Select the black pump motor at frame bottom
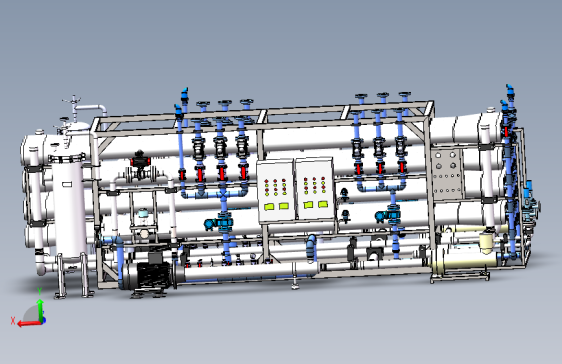The image size is (562, 364). click(154, 275)
